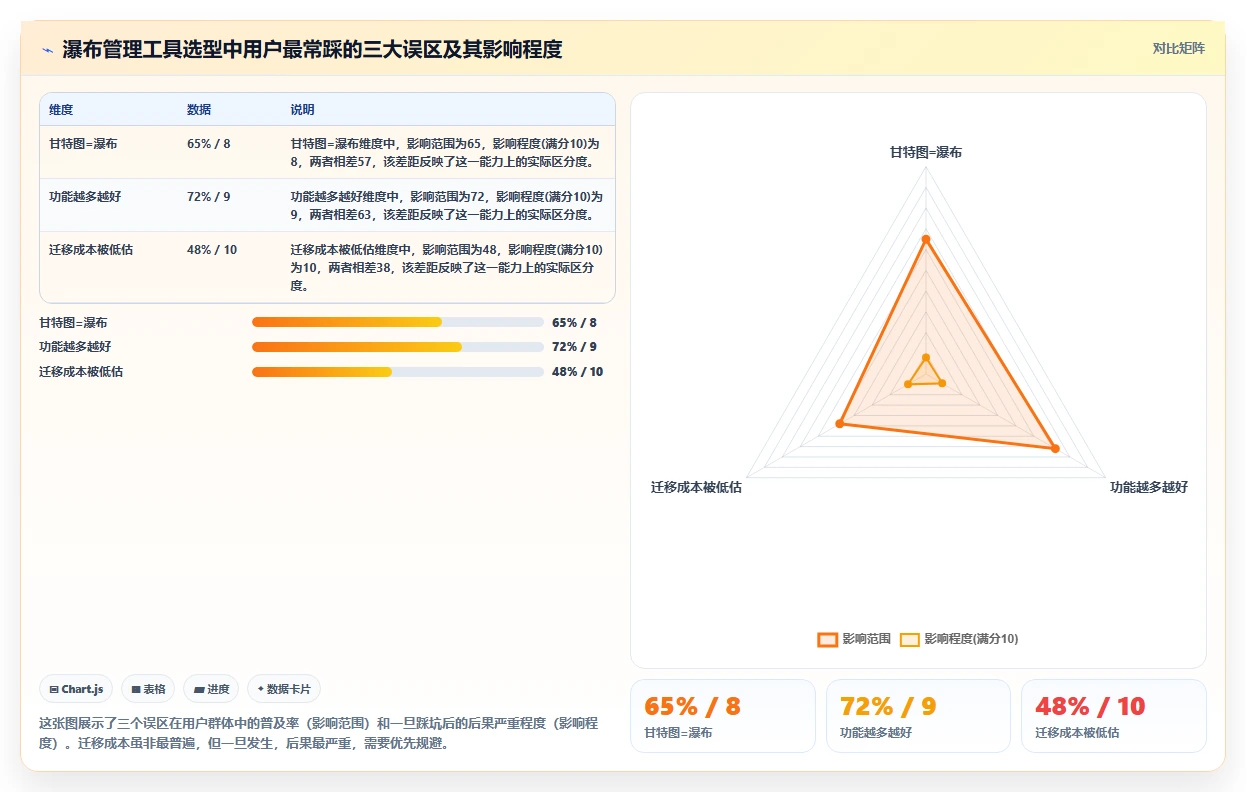This screenshot has width=1246, height=792.
Task: Click the 65% / 8 value beside progress bar
Action: coord(574,323)
